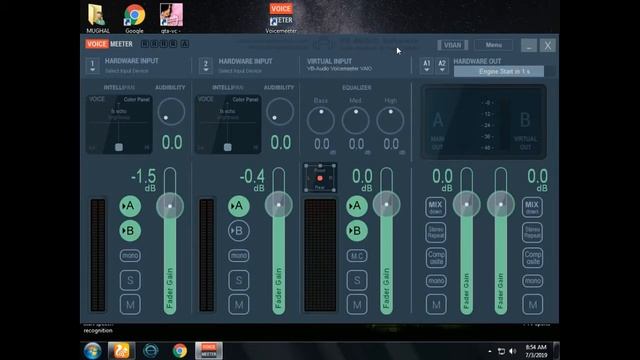This screenshot has width=640, height=360.
Task: Toggle the VBAN button
Action: [x=452, y=45]
